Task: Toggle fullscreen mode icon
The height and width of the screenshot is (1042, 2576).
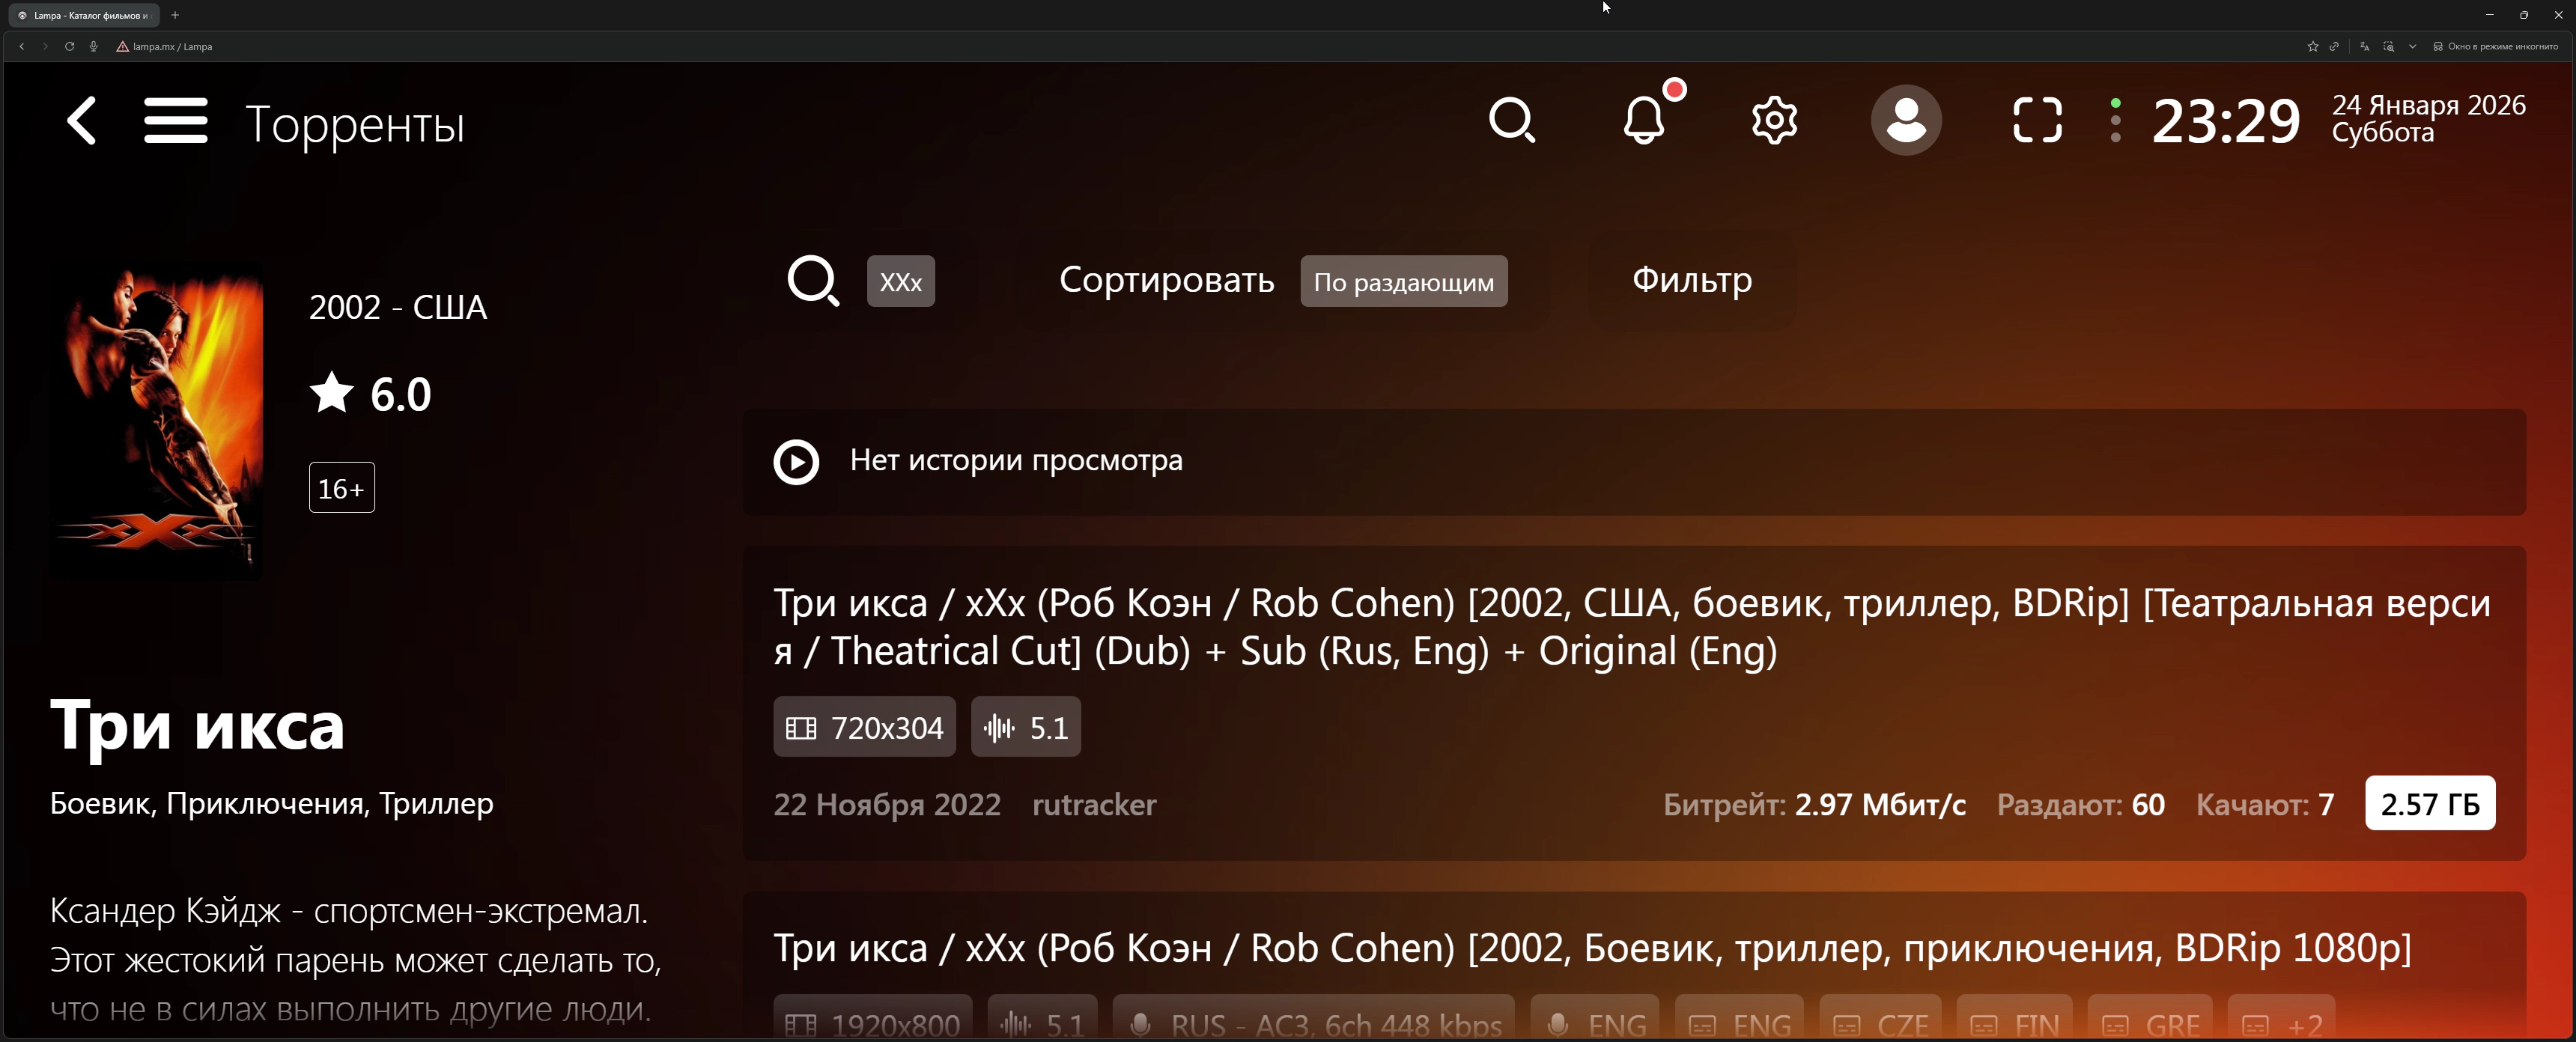Action: pyautogui.click(x=2036, y=120)
